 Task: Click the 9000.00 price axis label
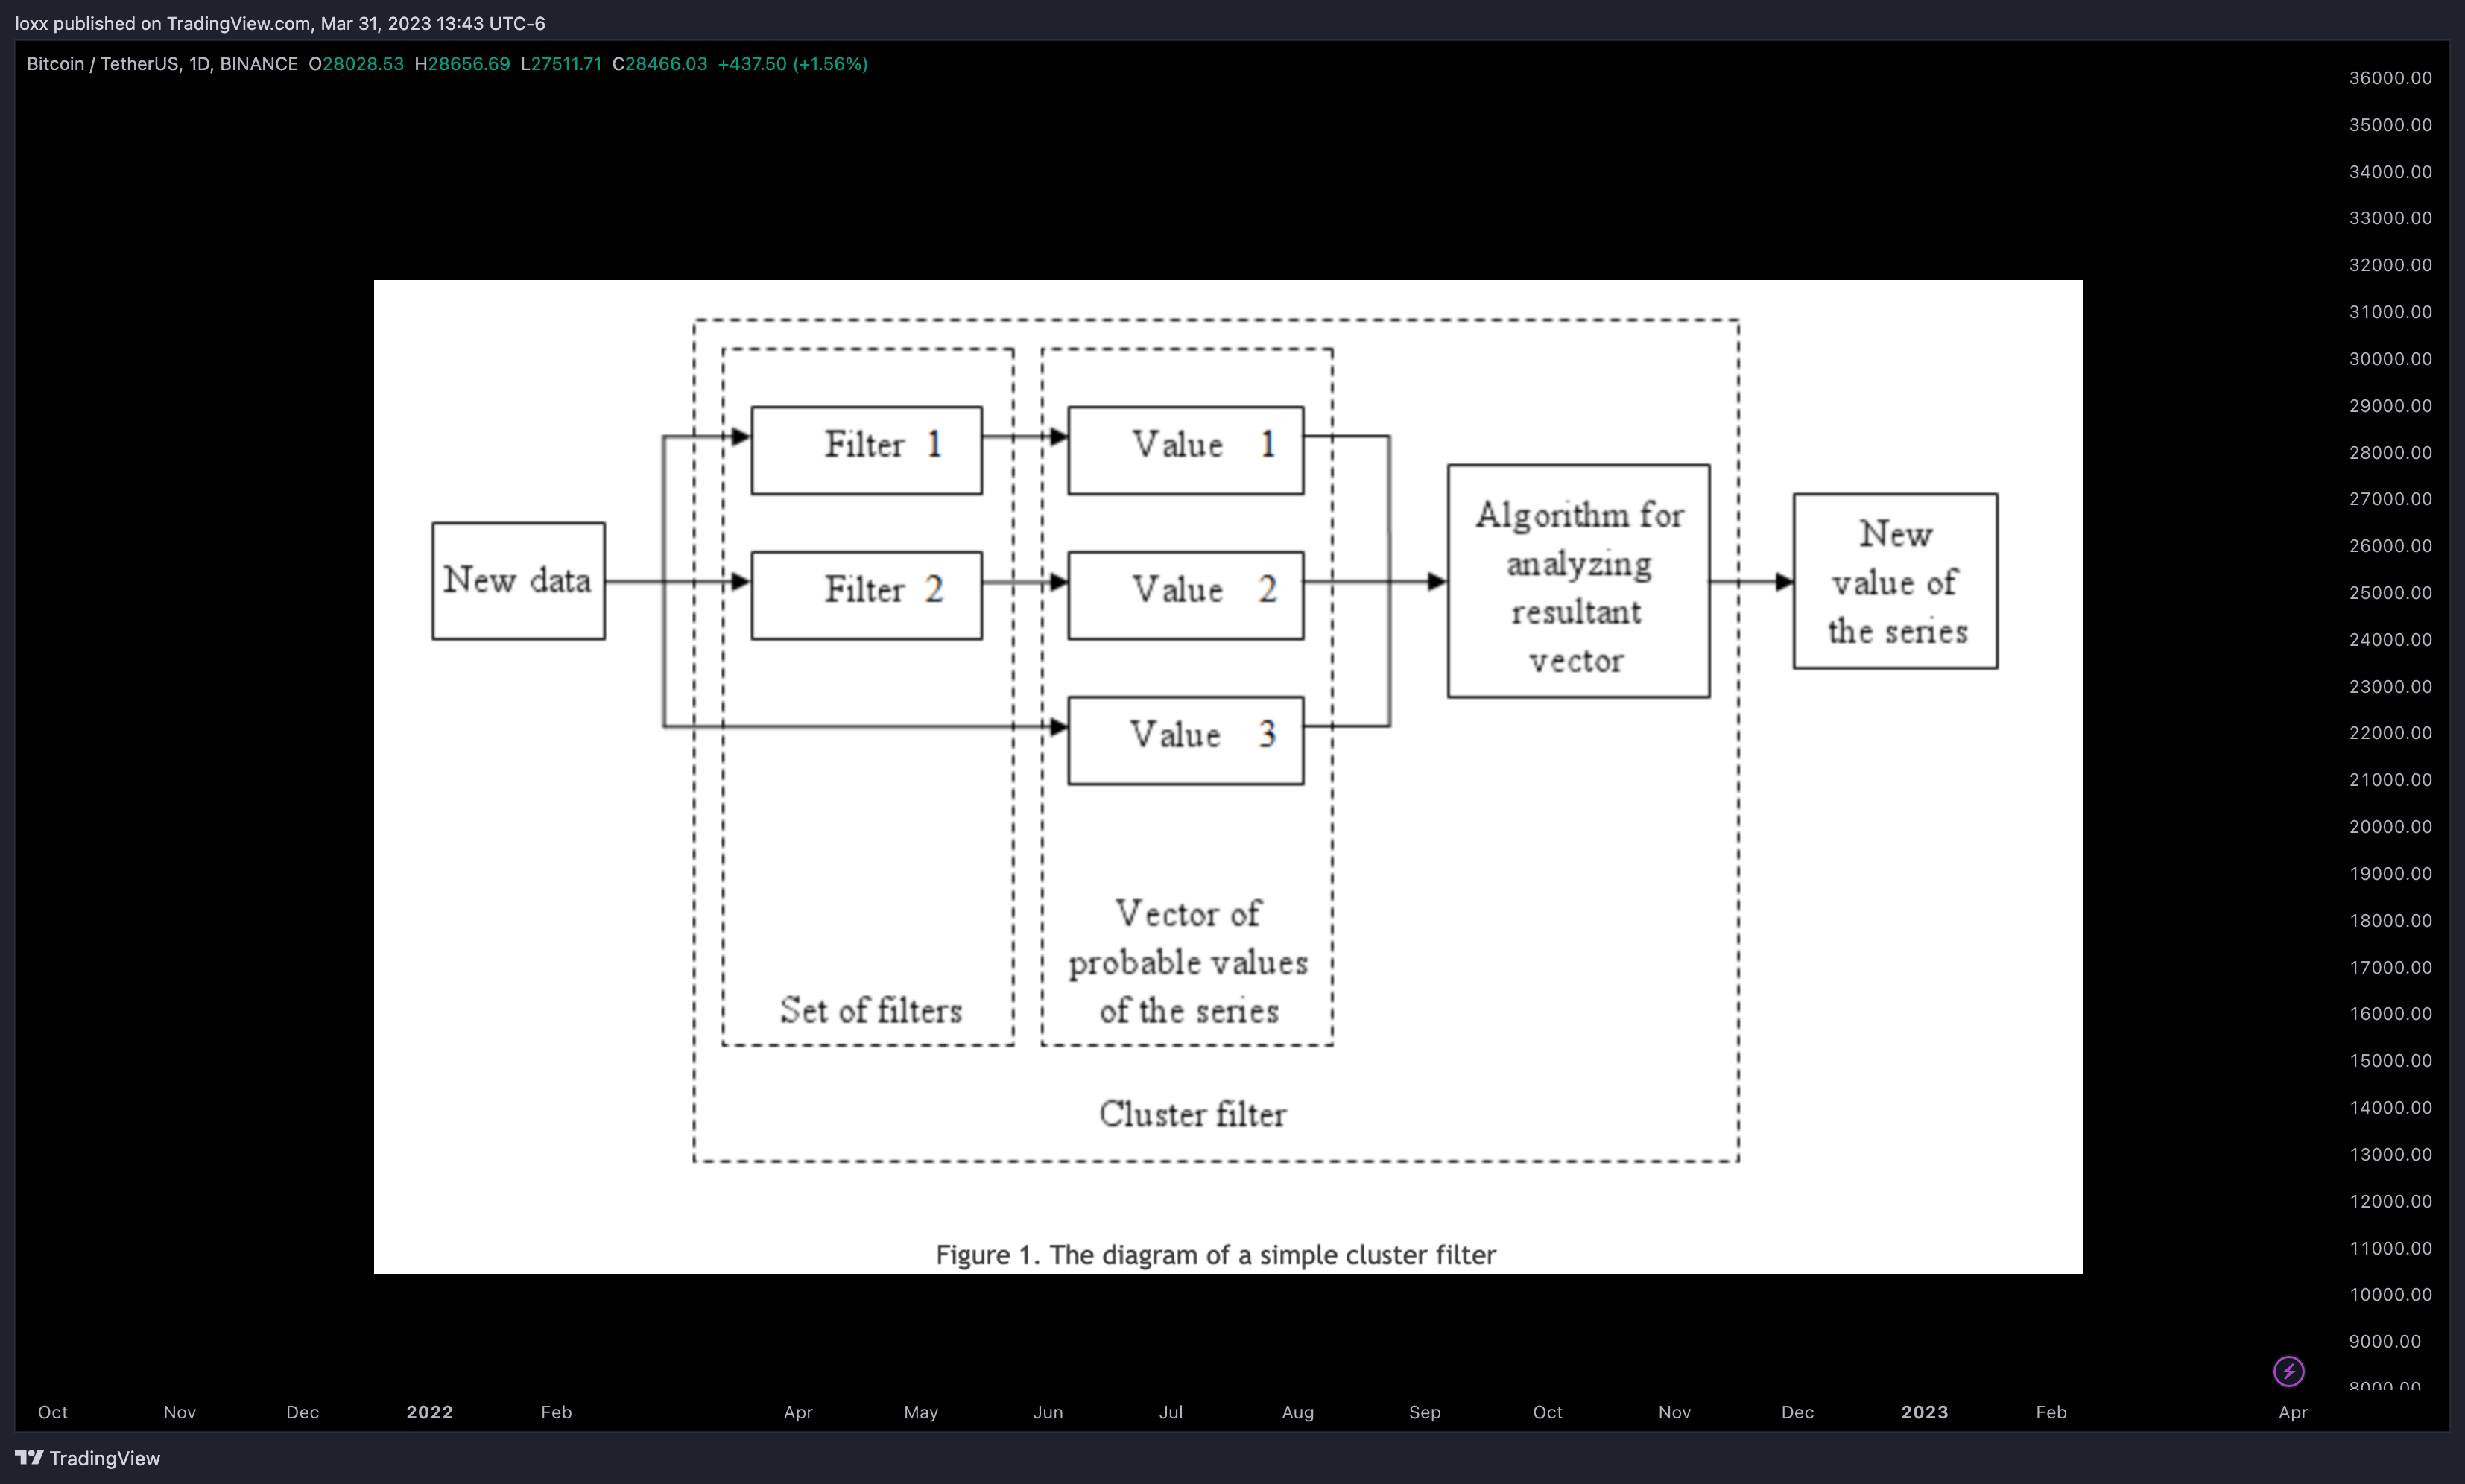coord(2385,1342)
